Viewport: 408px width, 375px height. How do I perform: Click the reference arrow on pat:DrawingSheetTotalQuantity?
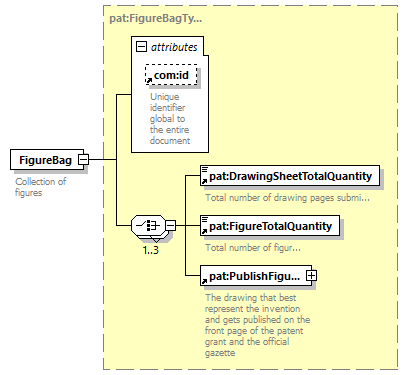pyautogui.click(x=204, y=181)
